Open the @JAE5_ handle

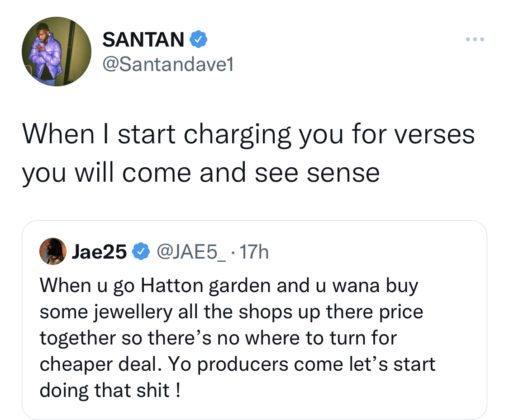[x=191, y=252]
